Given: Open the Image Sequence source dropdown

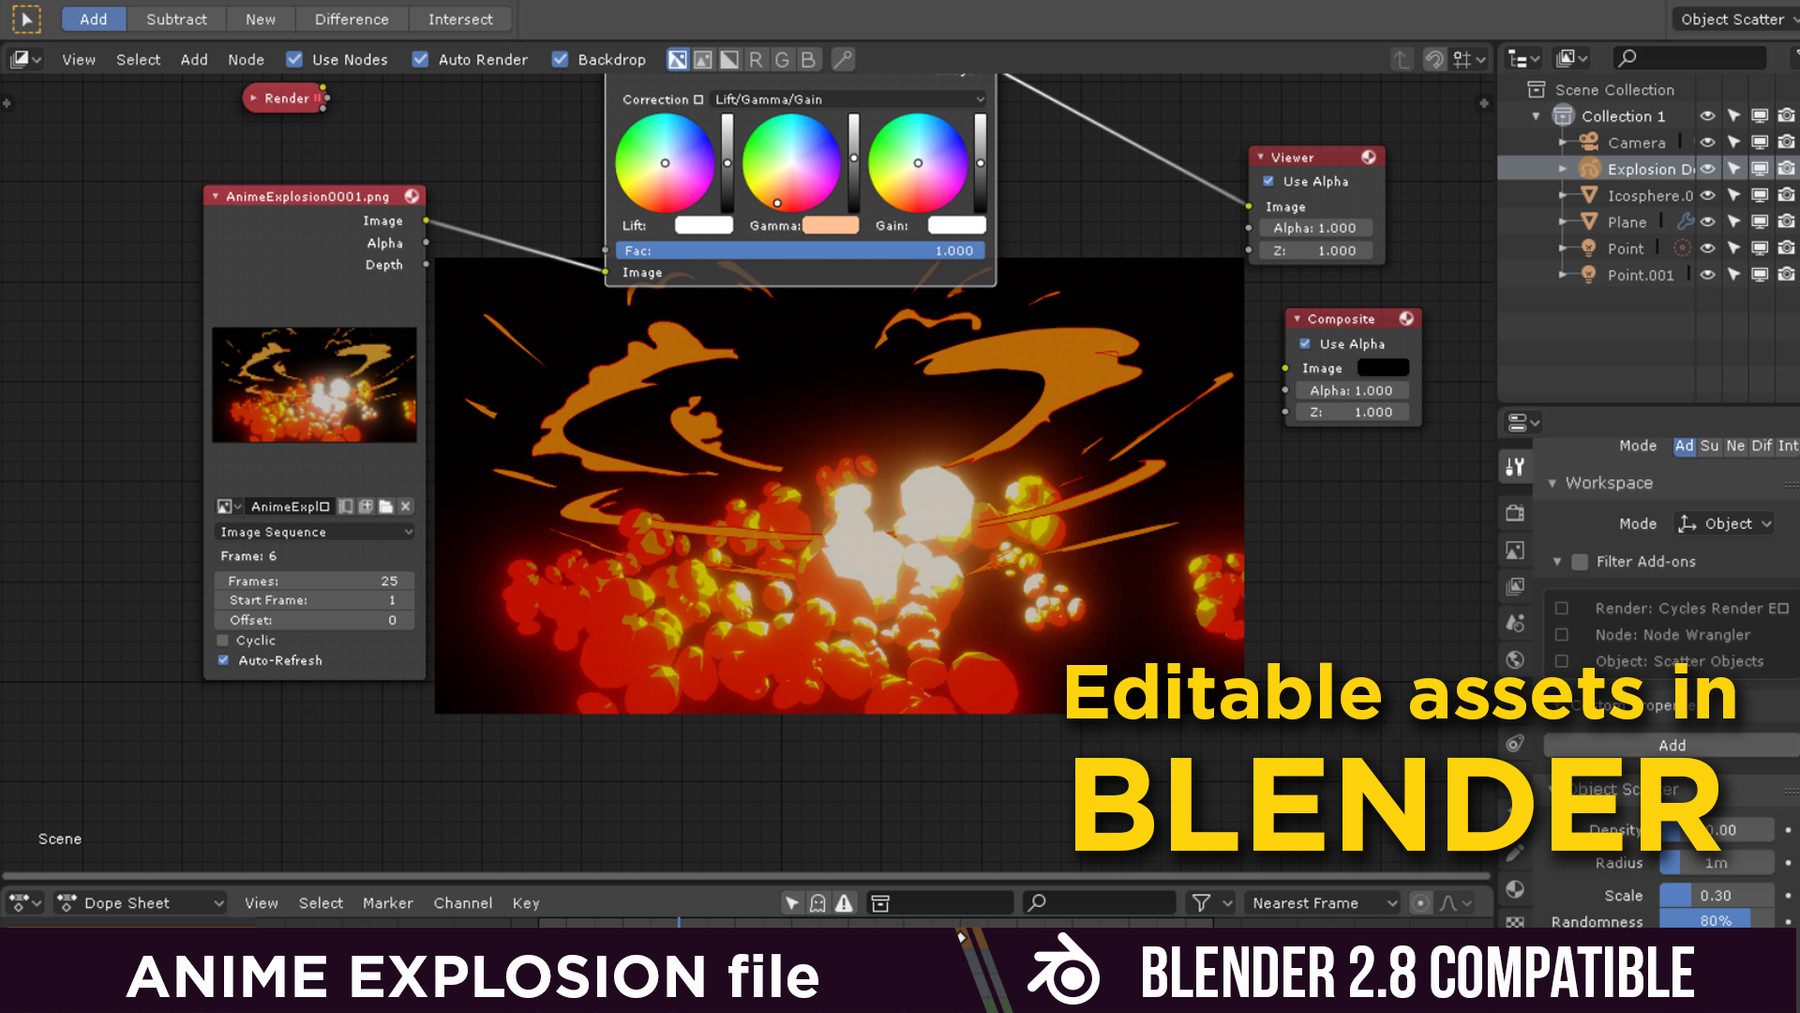Looking at the screenshot, I should [317, 532].
